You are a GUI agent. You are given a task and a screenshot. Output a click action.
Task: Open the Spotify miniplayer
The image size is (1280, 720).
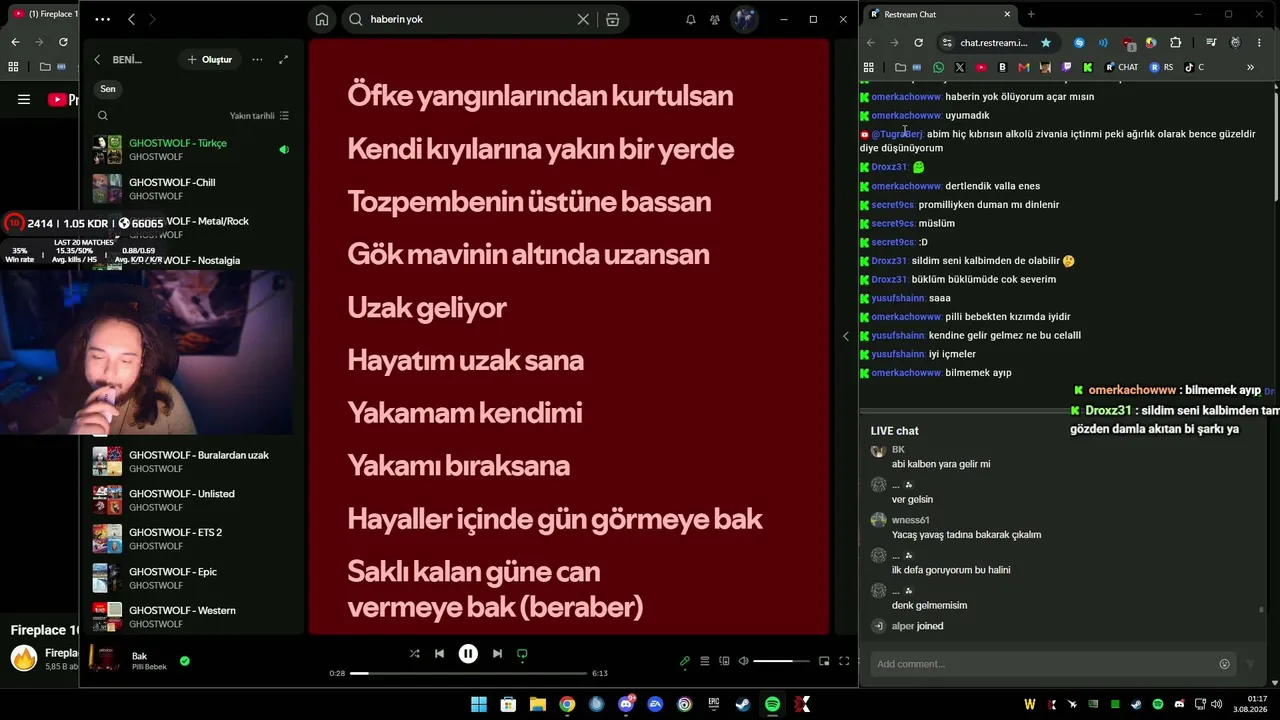[824, 661]
